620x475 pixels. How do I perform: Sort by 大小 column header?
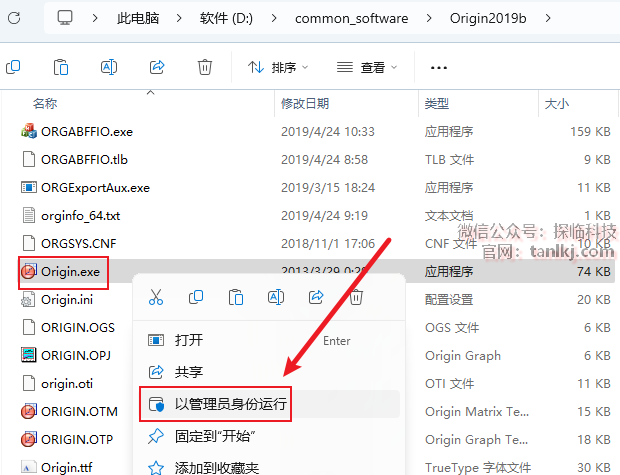(x=557, y=104)
